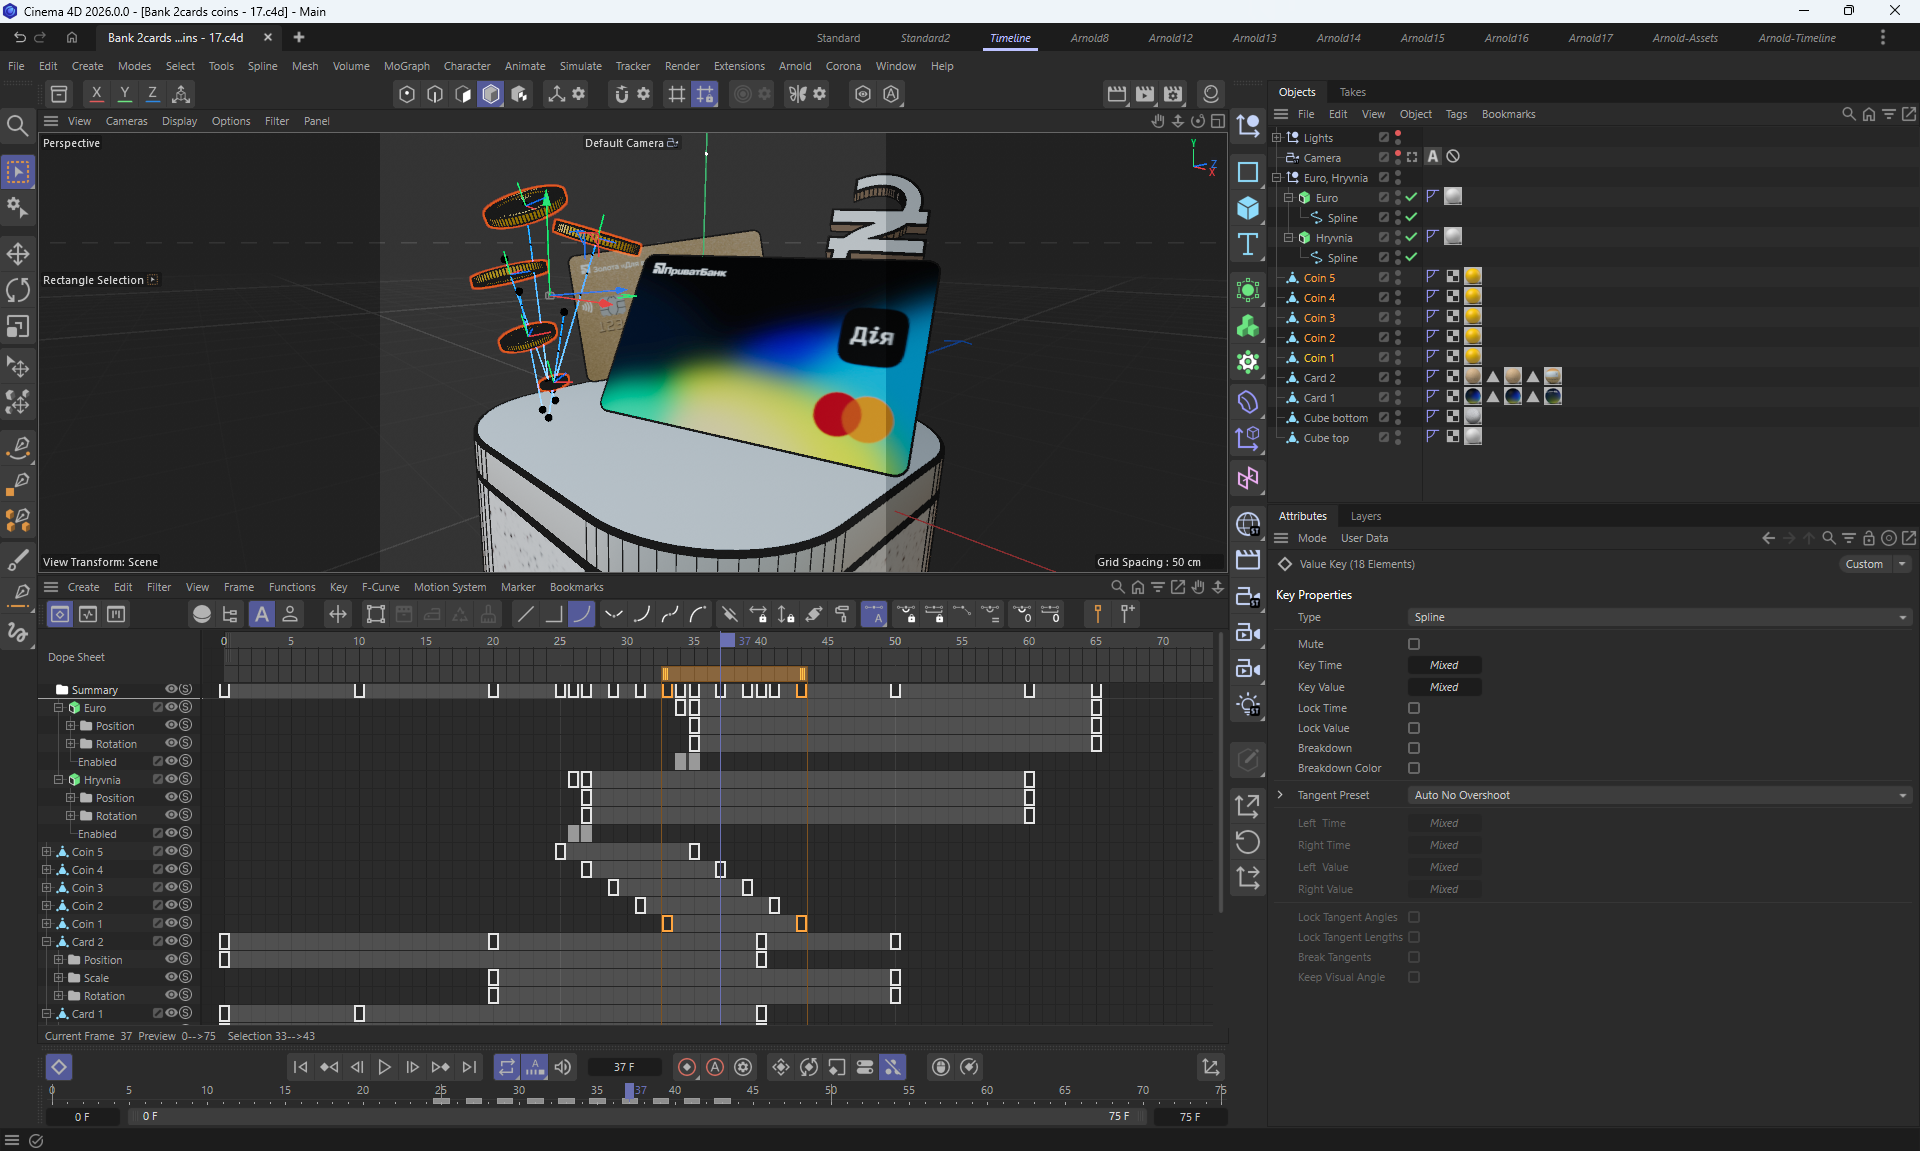
Task: Open the key Type Spline dropdown
Action: point(1658,617)
